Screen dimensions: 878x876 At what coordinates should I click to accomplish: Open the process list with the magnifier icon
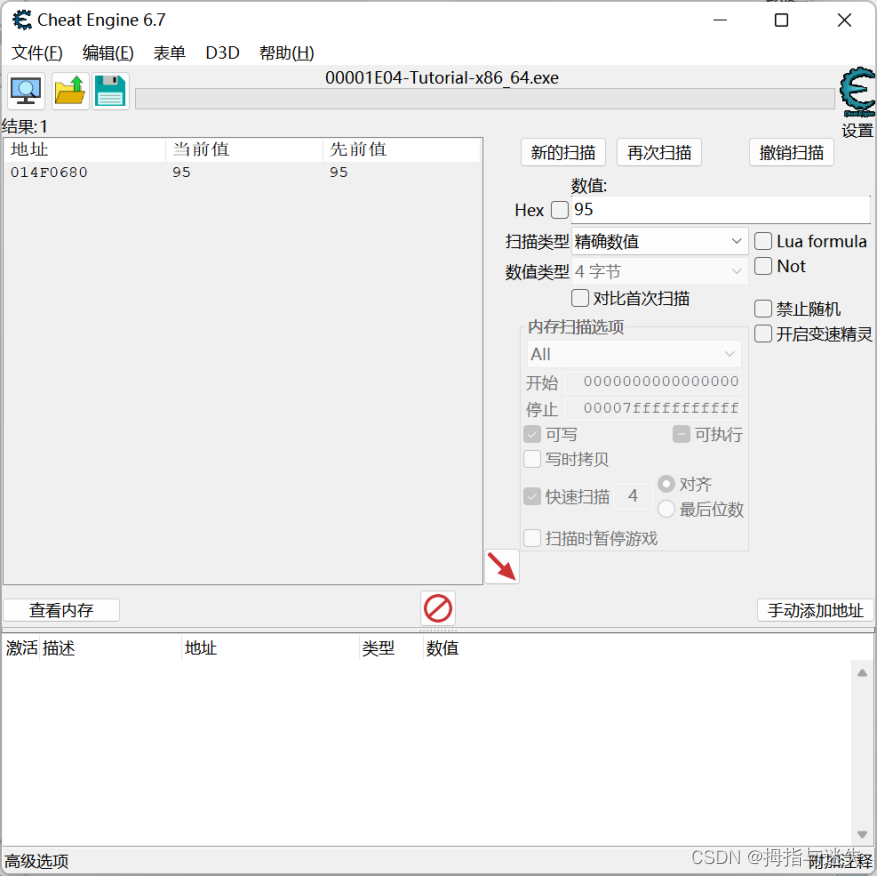coord(25,91)
